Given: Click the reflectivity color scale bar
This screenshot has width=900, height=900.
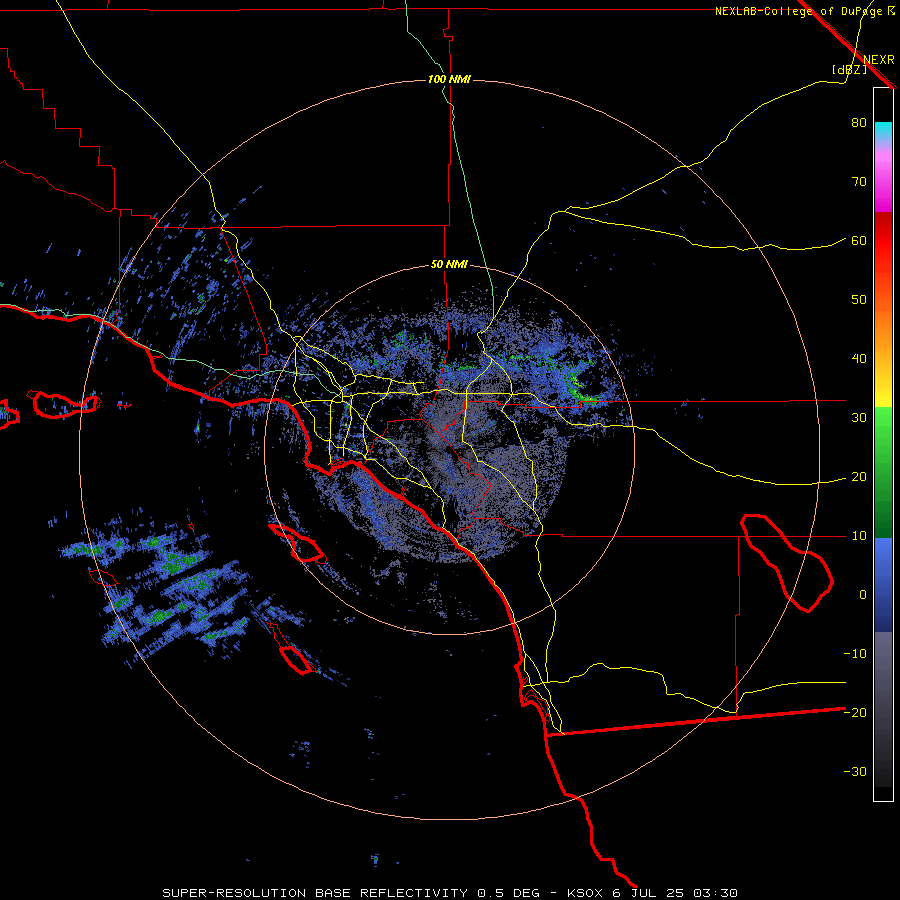Looking at the screenshot, I should tap(883, 444).
